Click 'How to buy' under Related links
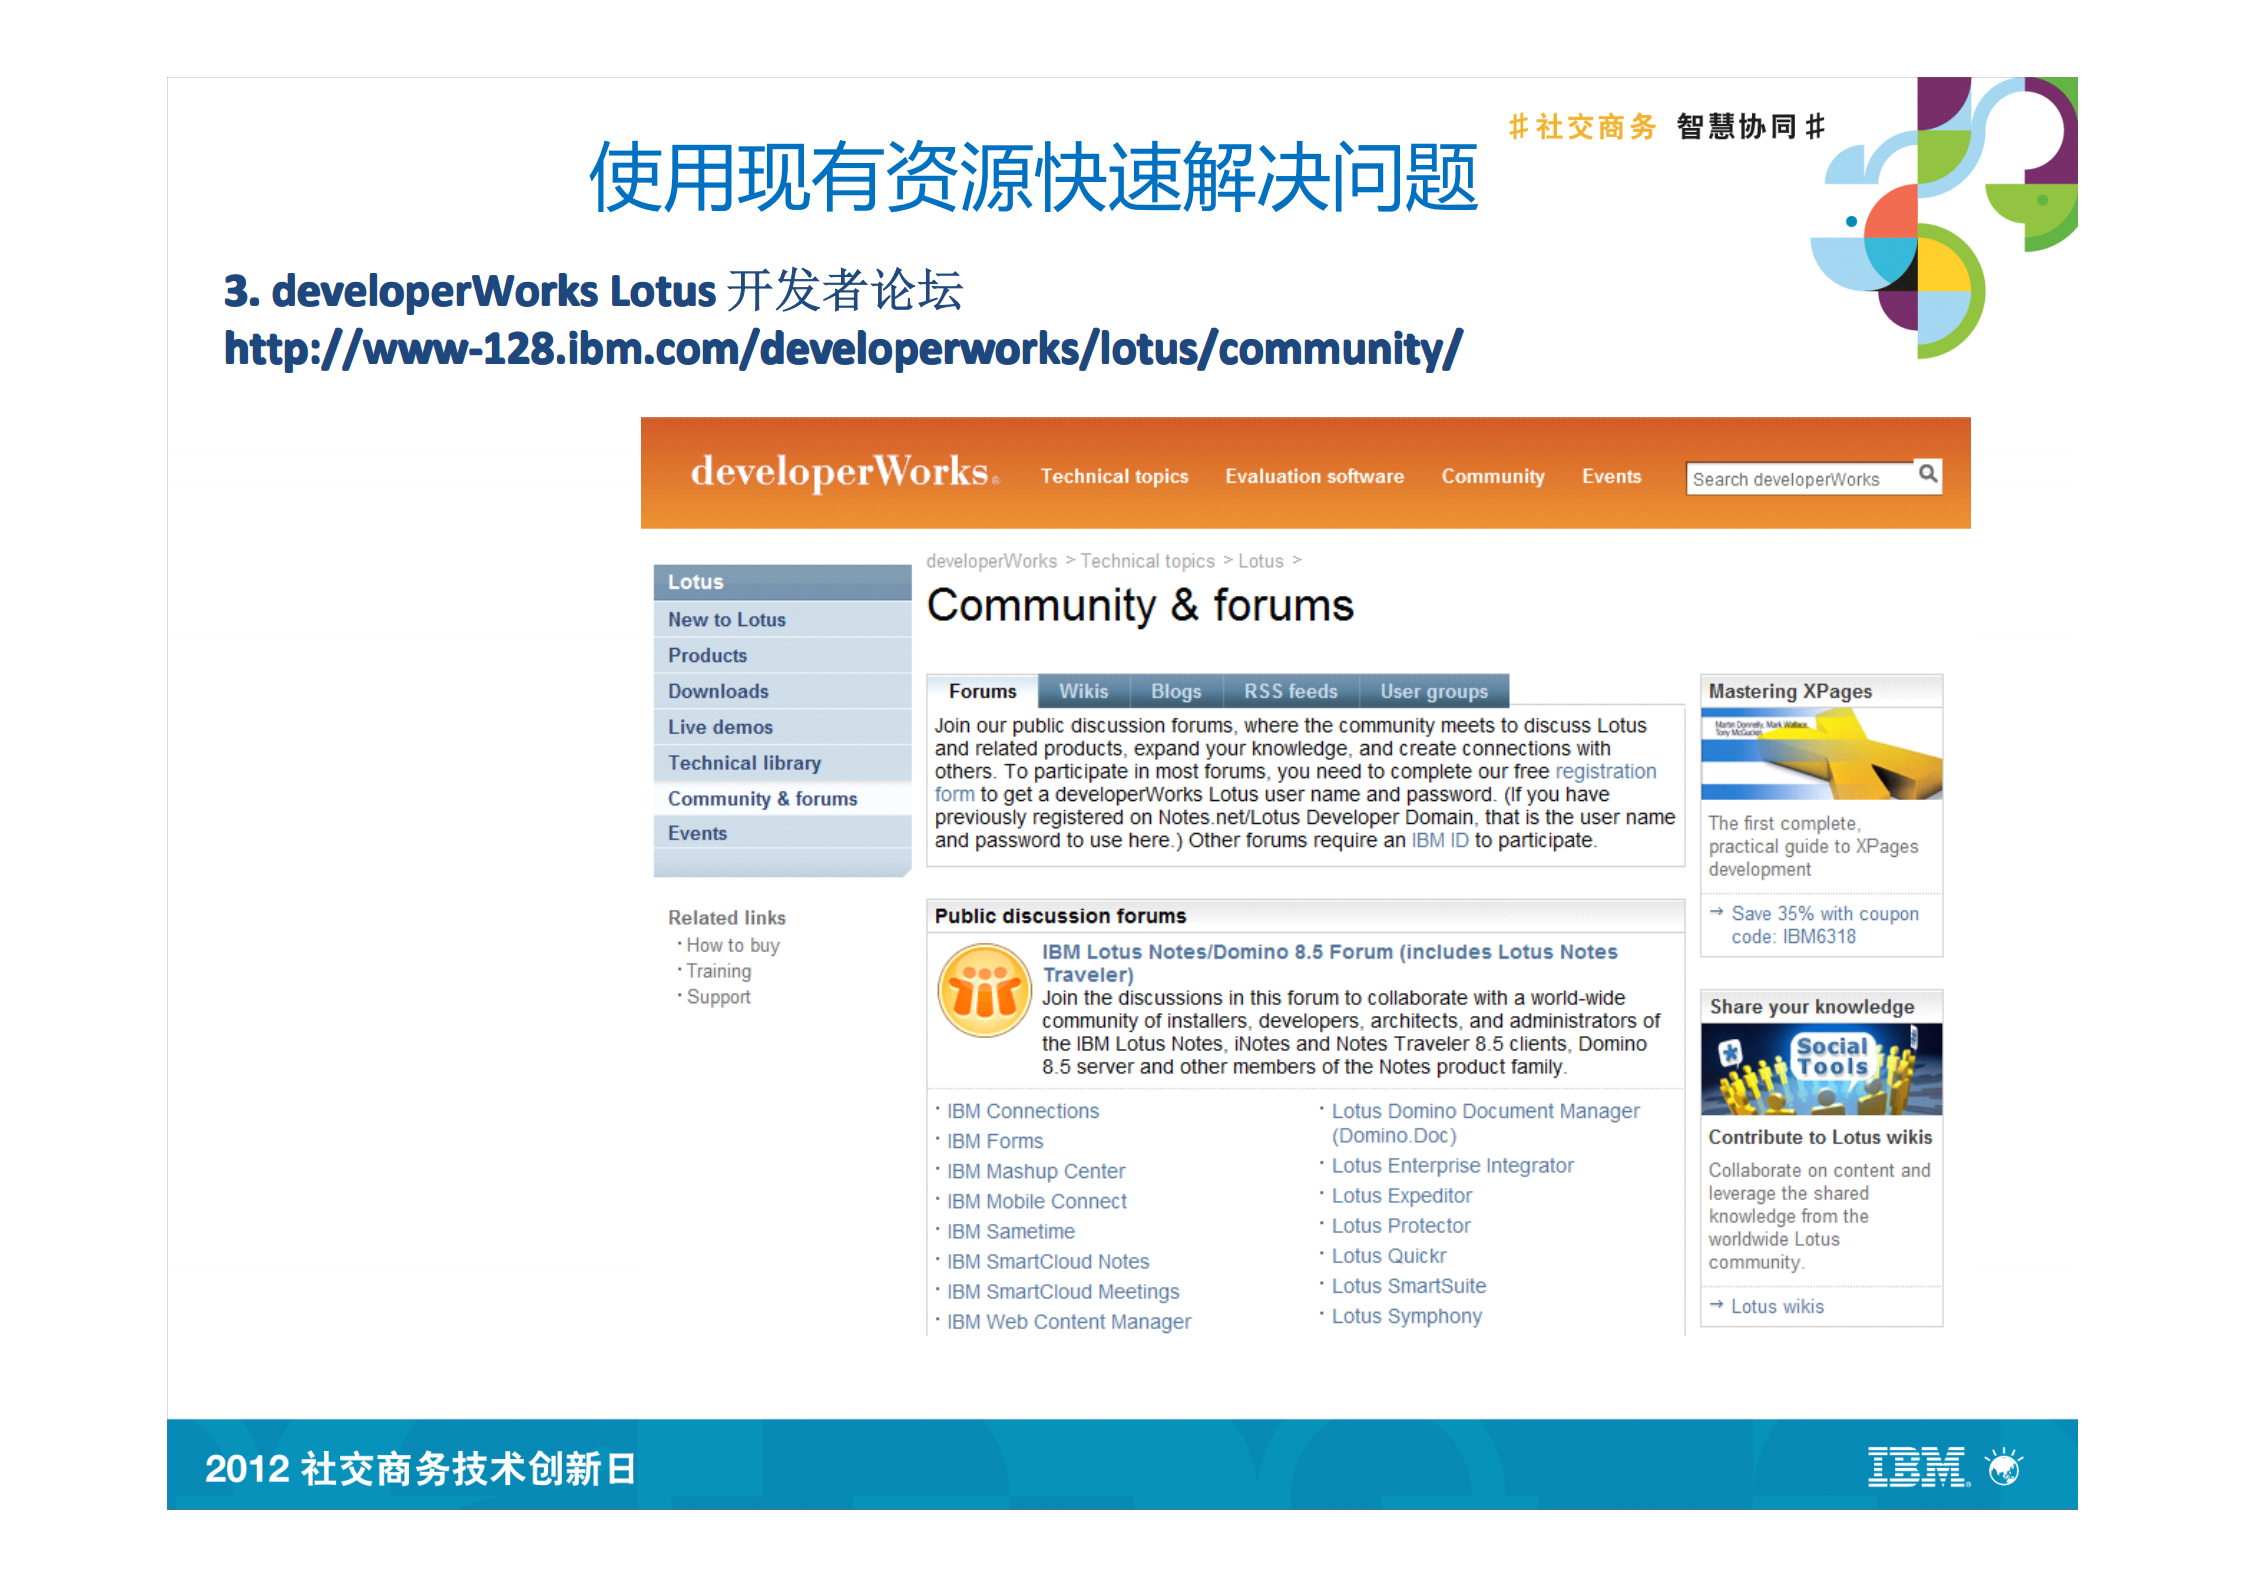 click(x=733, y=944)
